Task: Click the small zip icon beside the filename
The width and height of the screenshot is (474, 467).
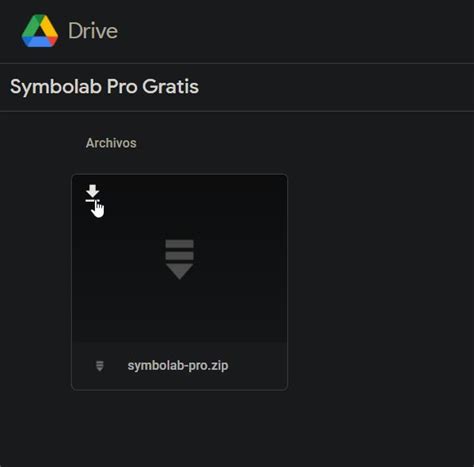Action: click(x=100, y=366)
